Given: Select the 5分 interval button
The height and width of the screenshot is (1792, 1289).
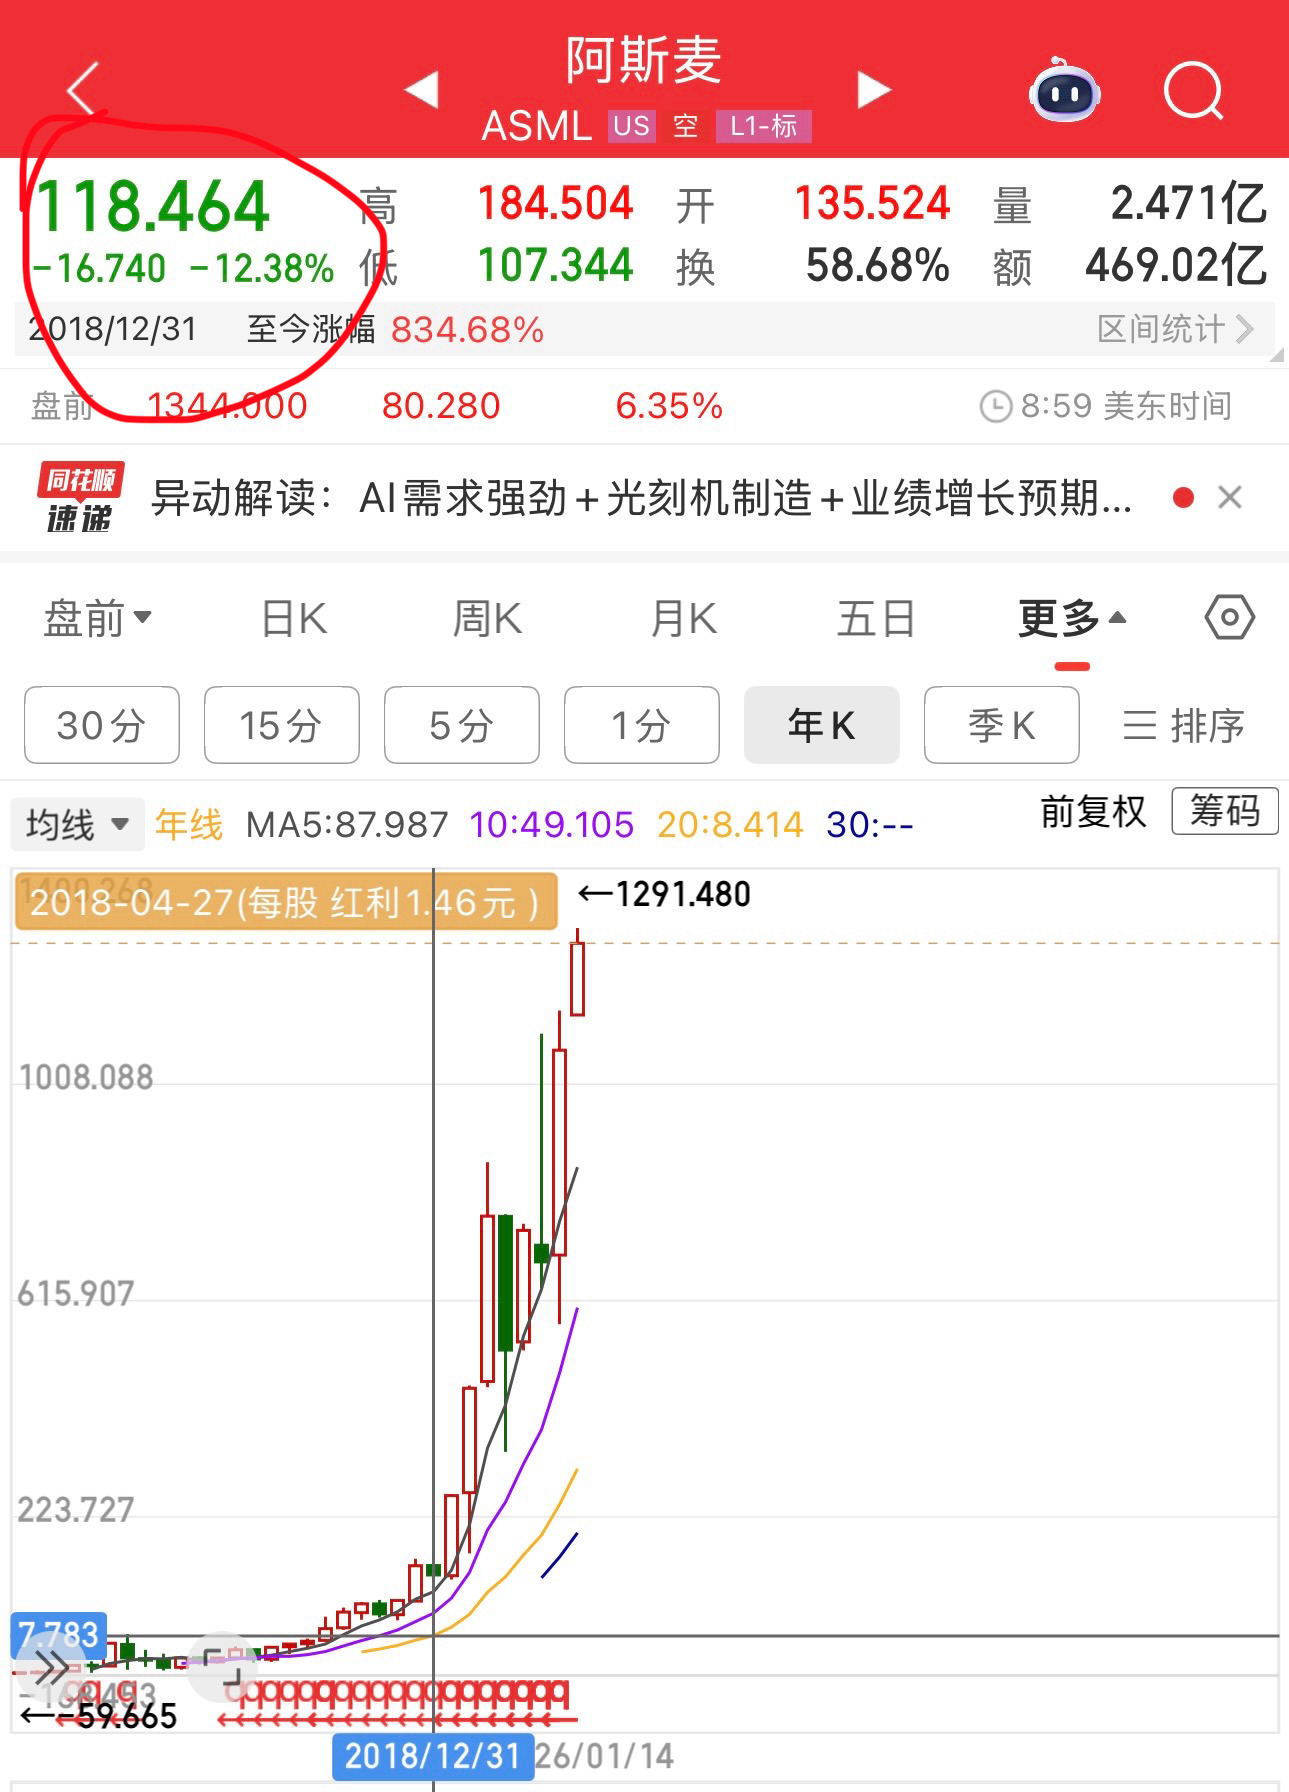Looking at the screenshot, I should click(462, 725).
